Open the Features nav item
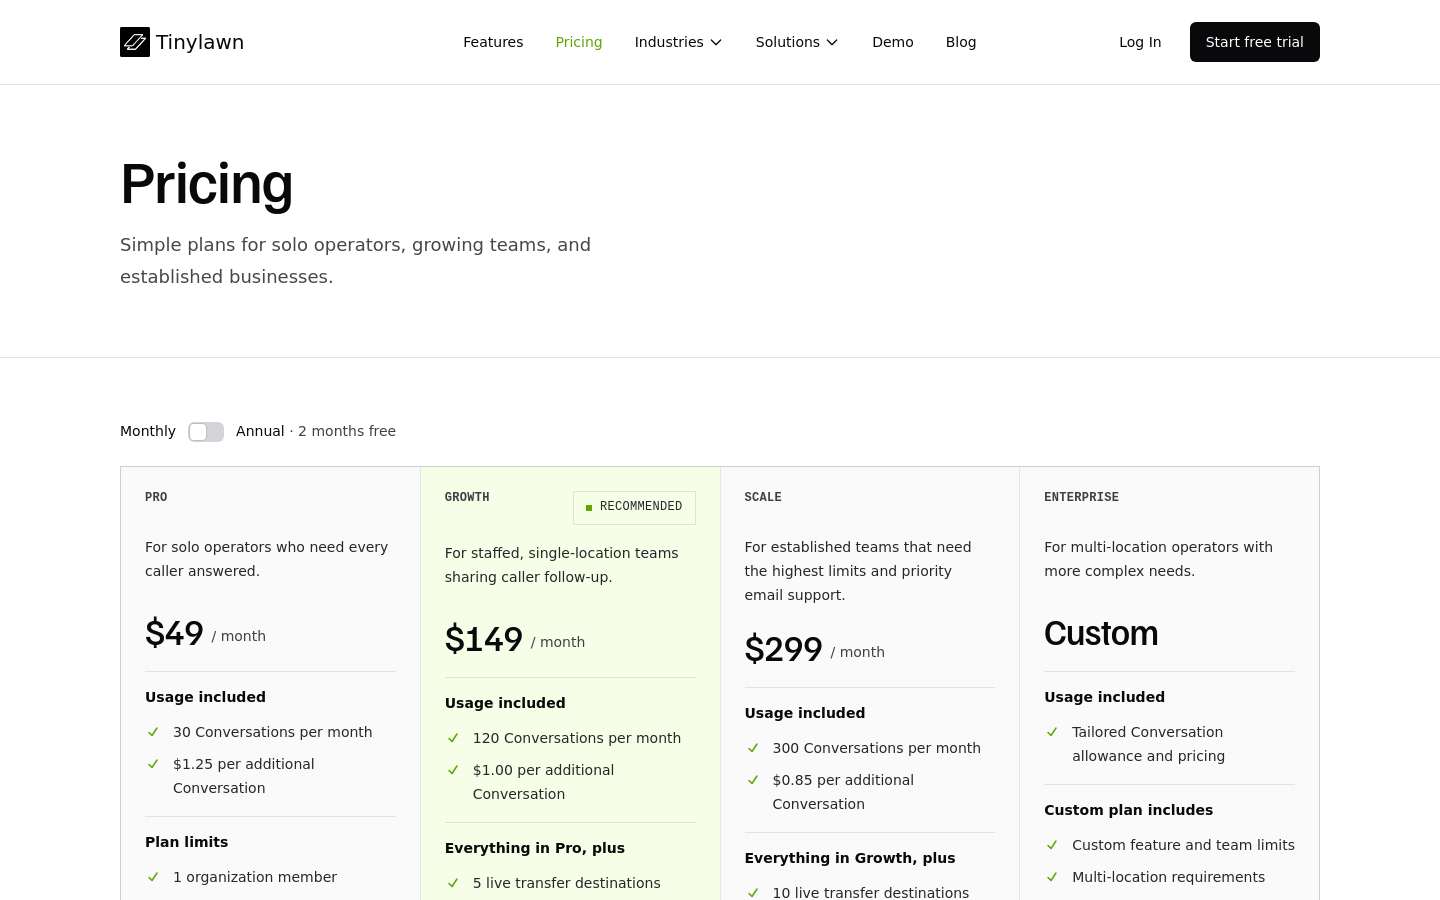1440x900 pixels. (493, 42)
